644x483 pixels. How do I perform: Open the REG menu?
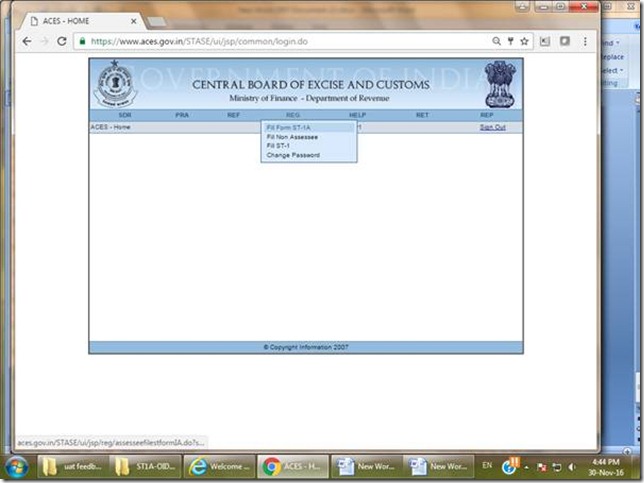click(293, 115)
